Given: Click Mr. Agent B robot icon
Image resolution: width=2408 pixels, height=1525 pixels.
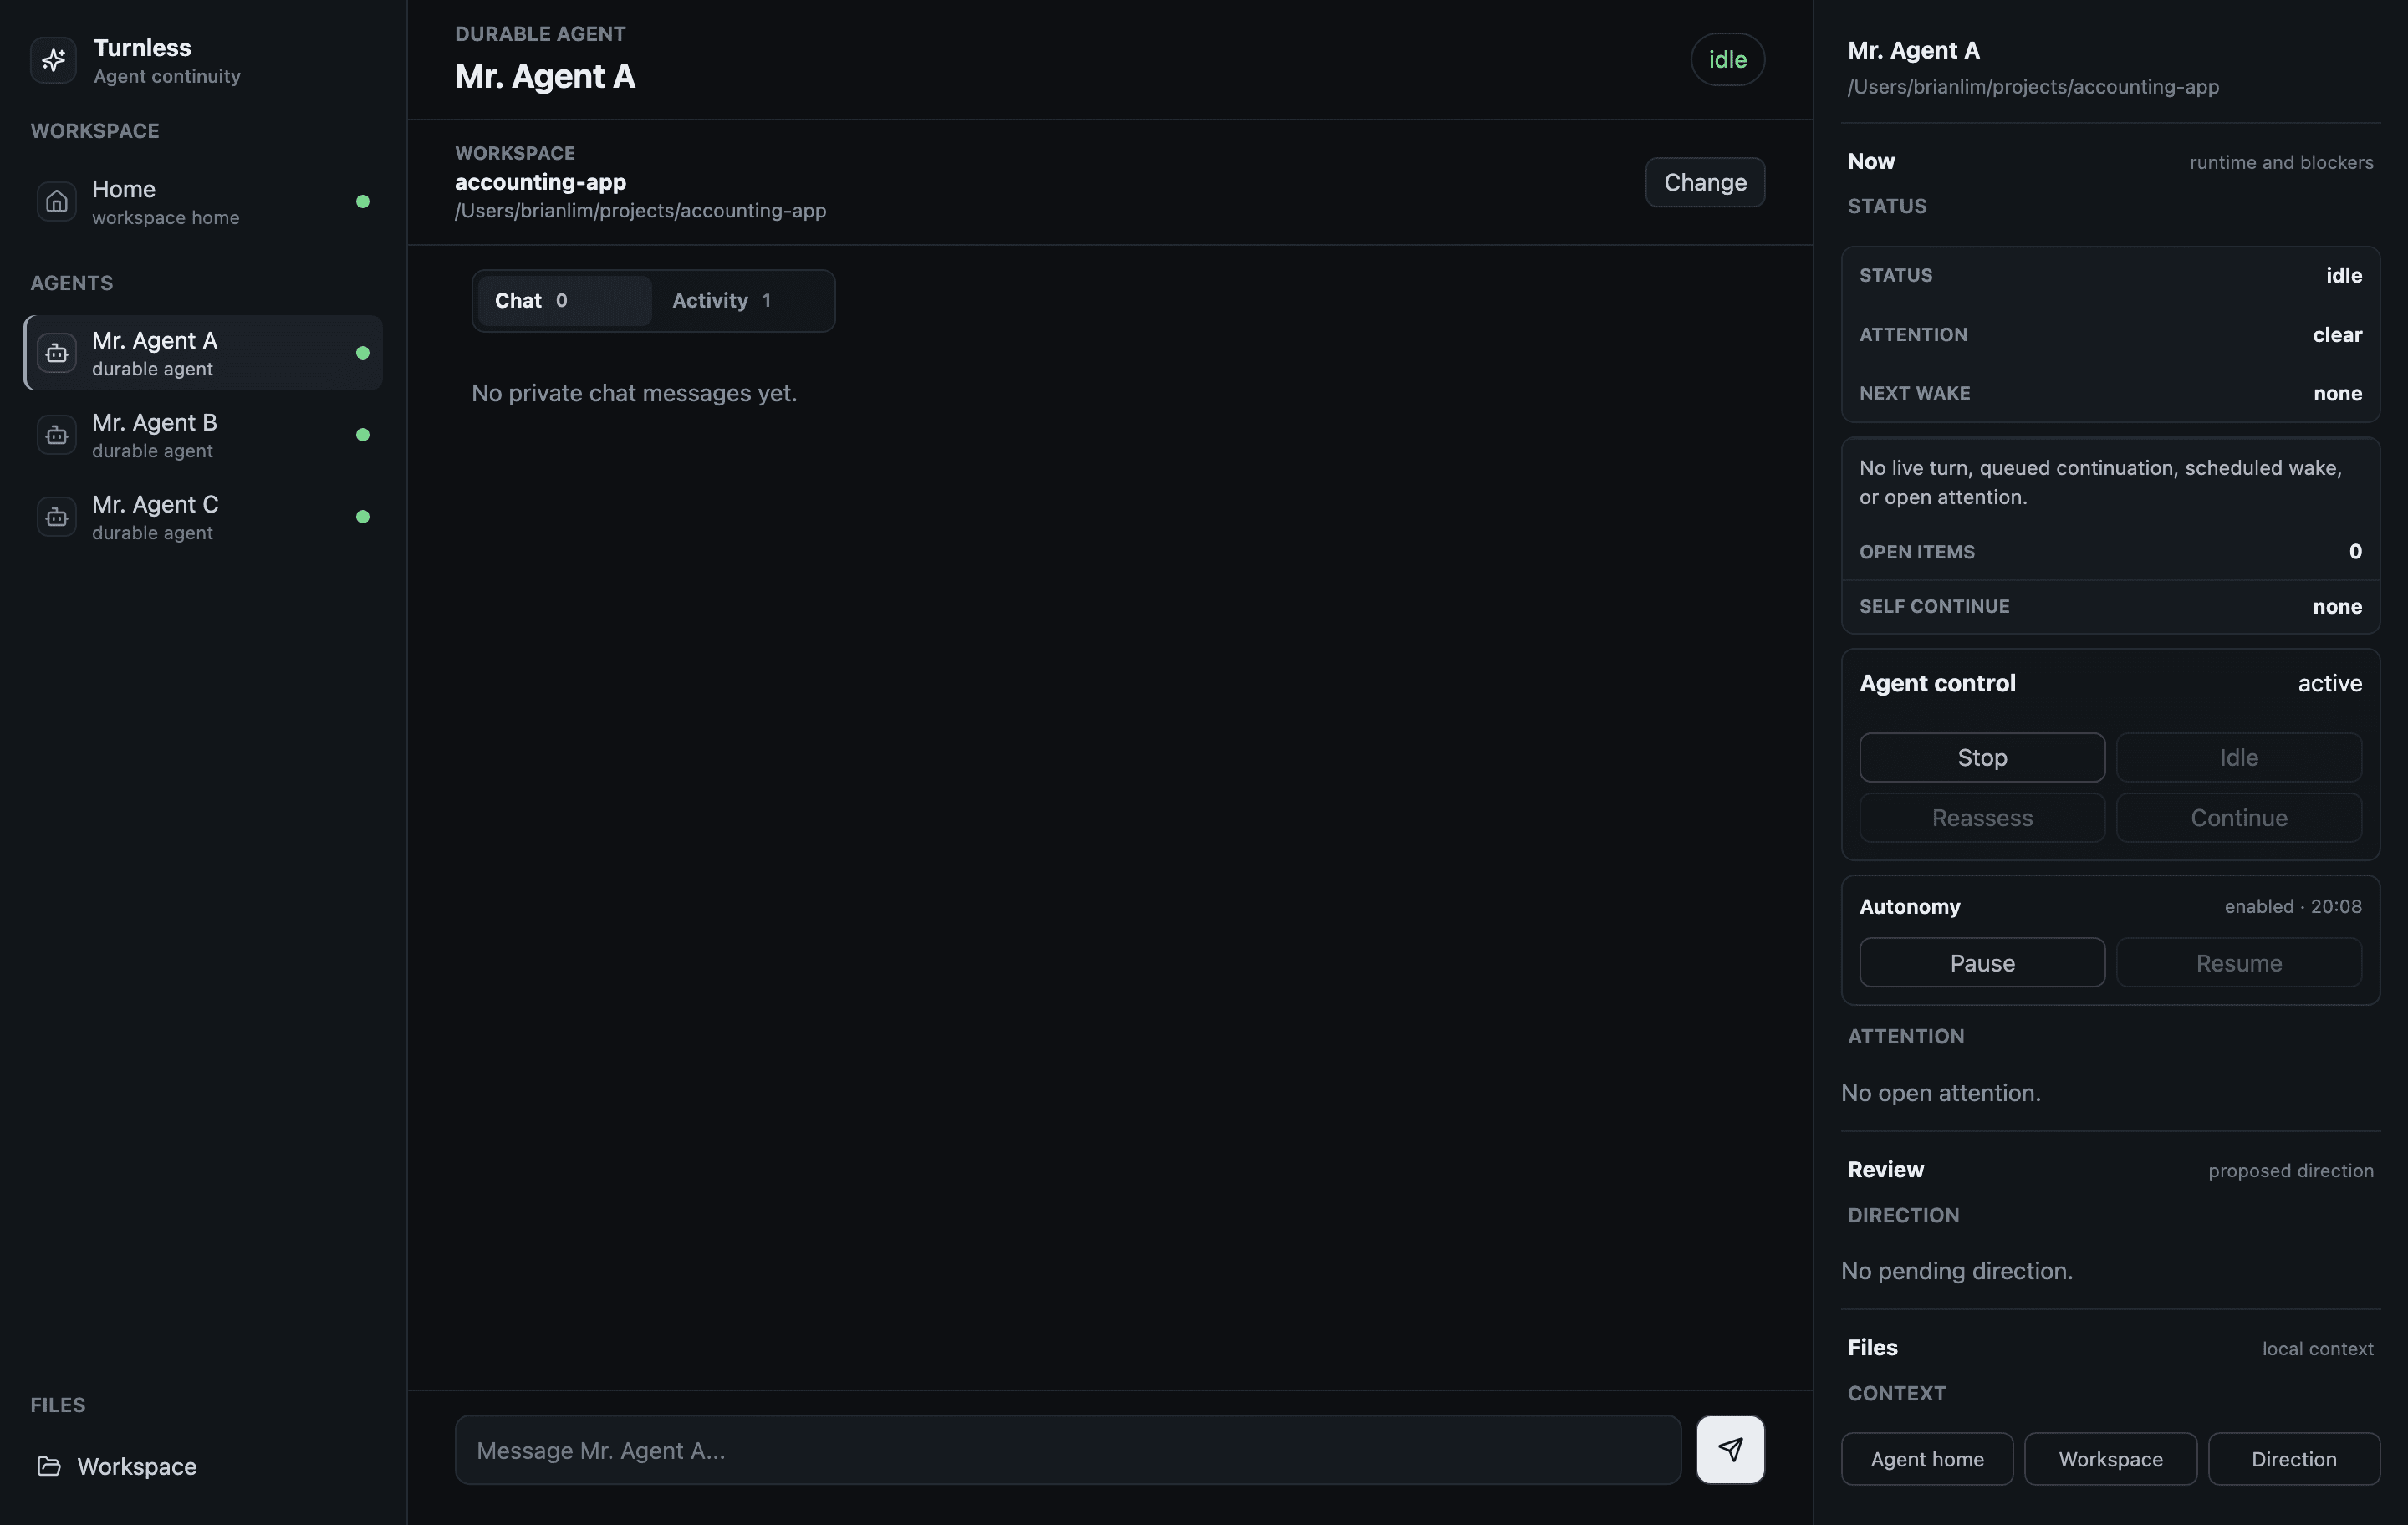Looking at the screenshot, I should (57, 435).
